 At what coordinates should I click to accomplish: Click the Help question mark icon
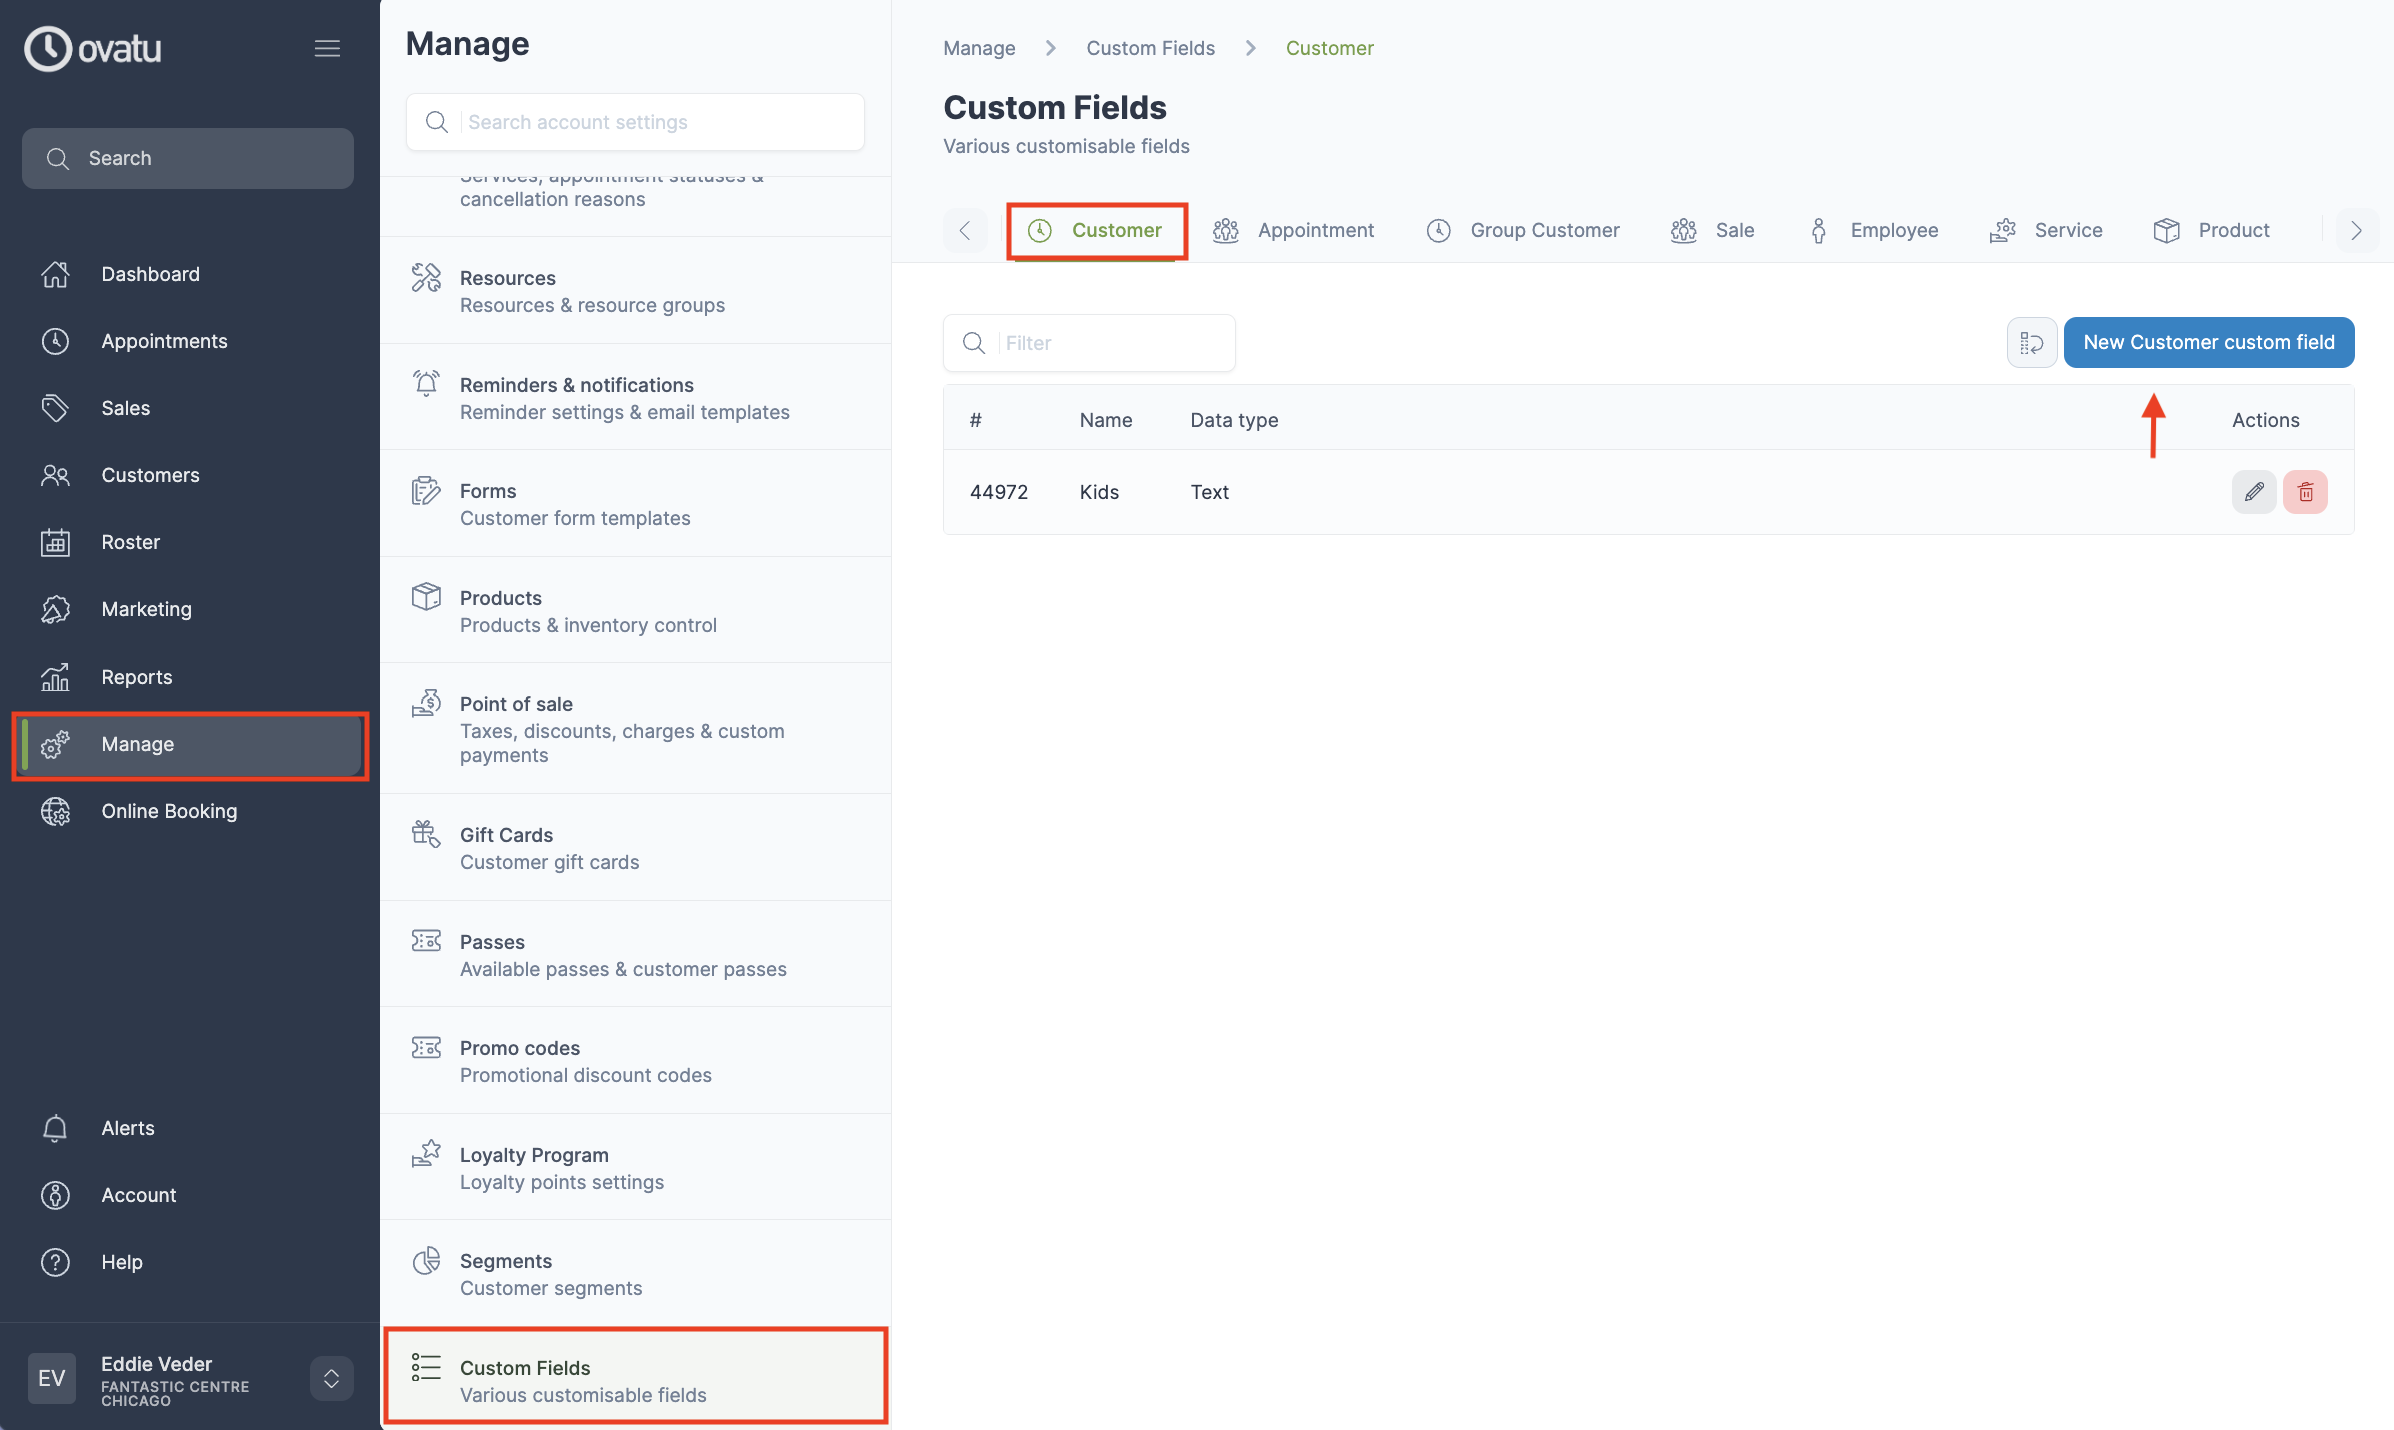(55, 1262)
